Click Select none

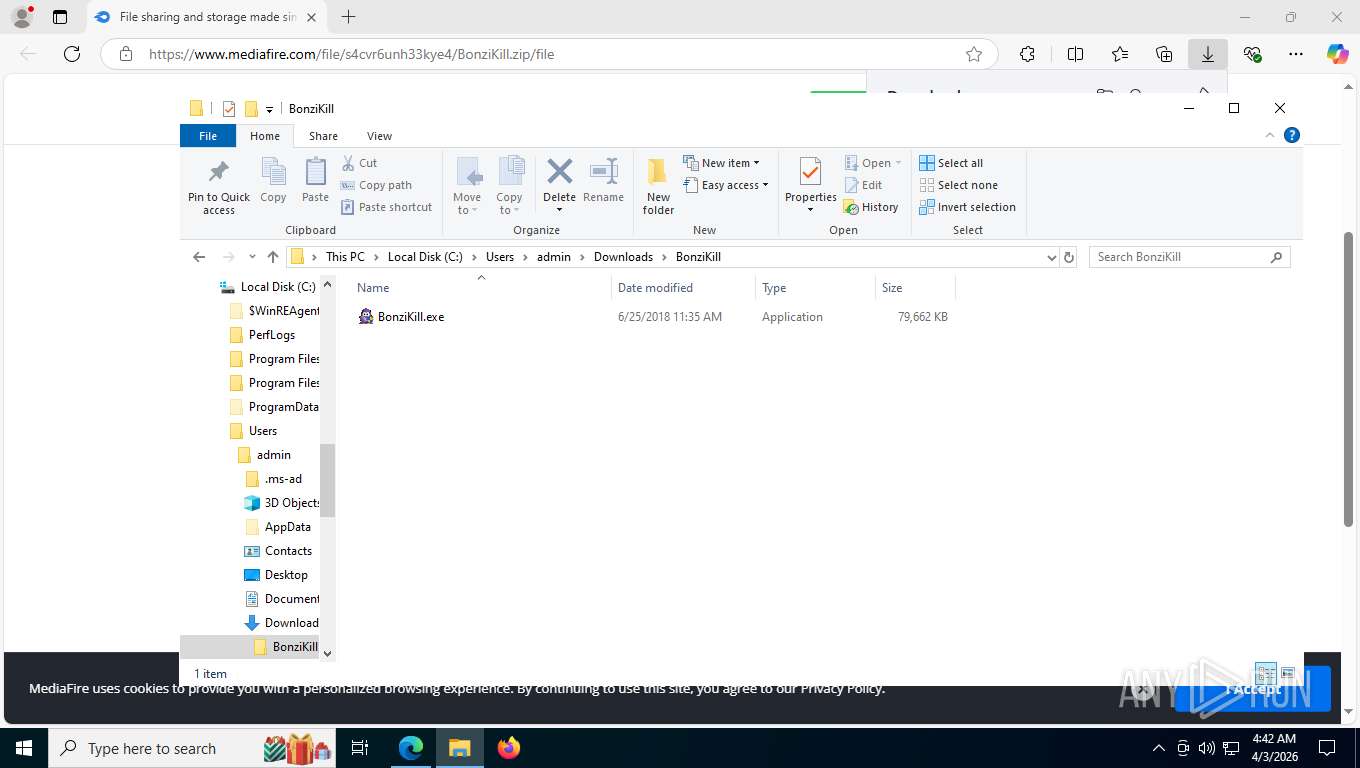coord(958,185)
